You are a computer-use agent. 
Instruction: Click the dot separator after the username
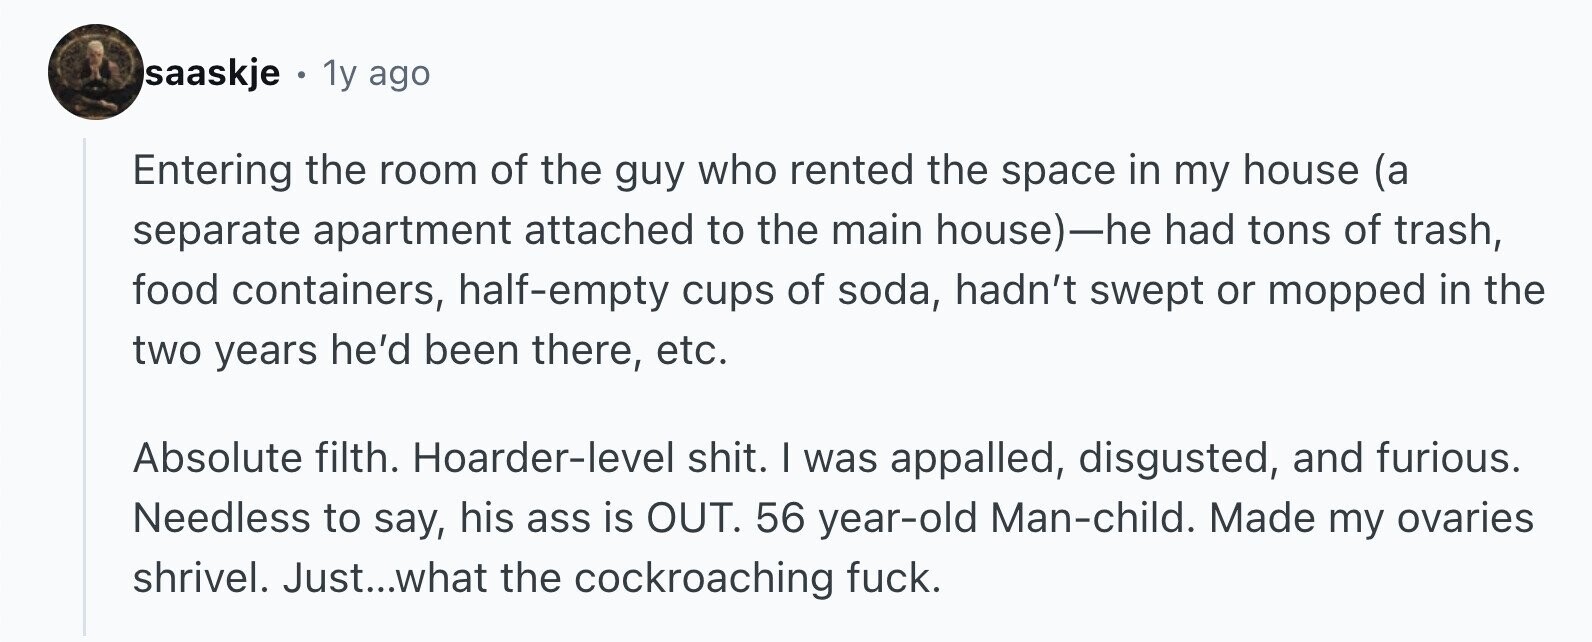(301, 74)
